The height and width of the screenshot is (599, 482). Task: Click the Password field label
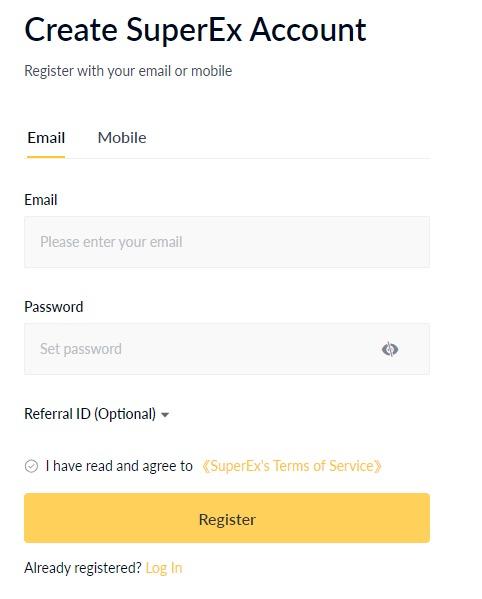53,307
